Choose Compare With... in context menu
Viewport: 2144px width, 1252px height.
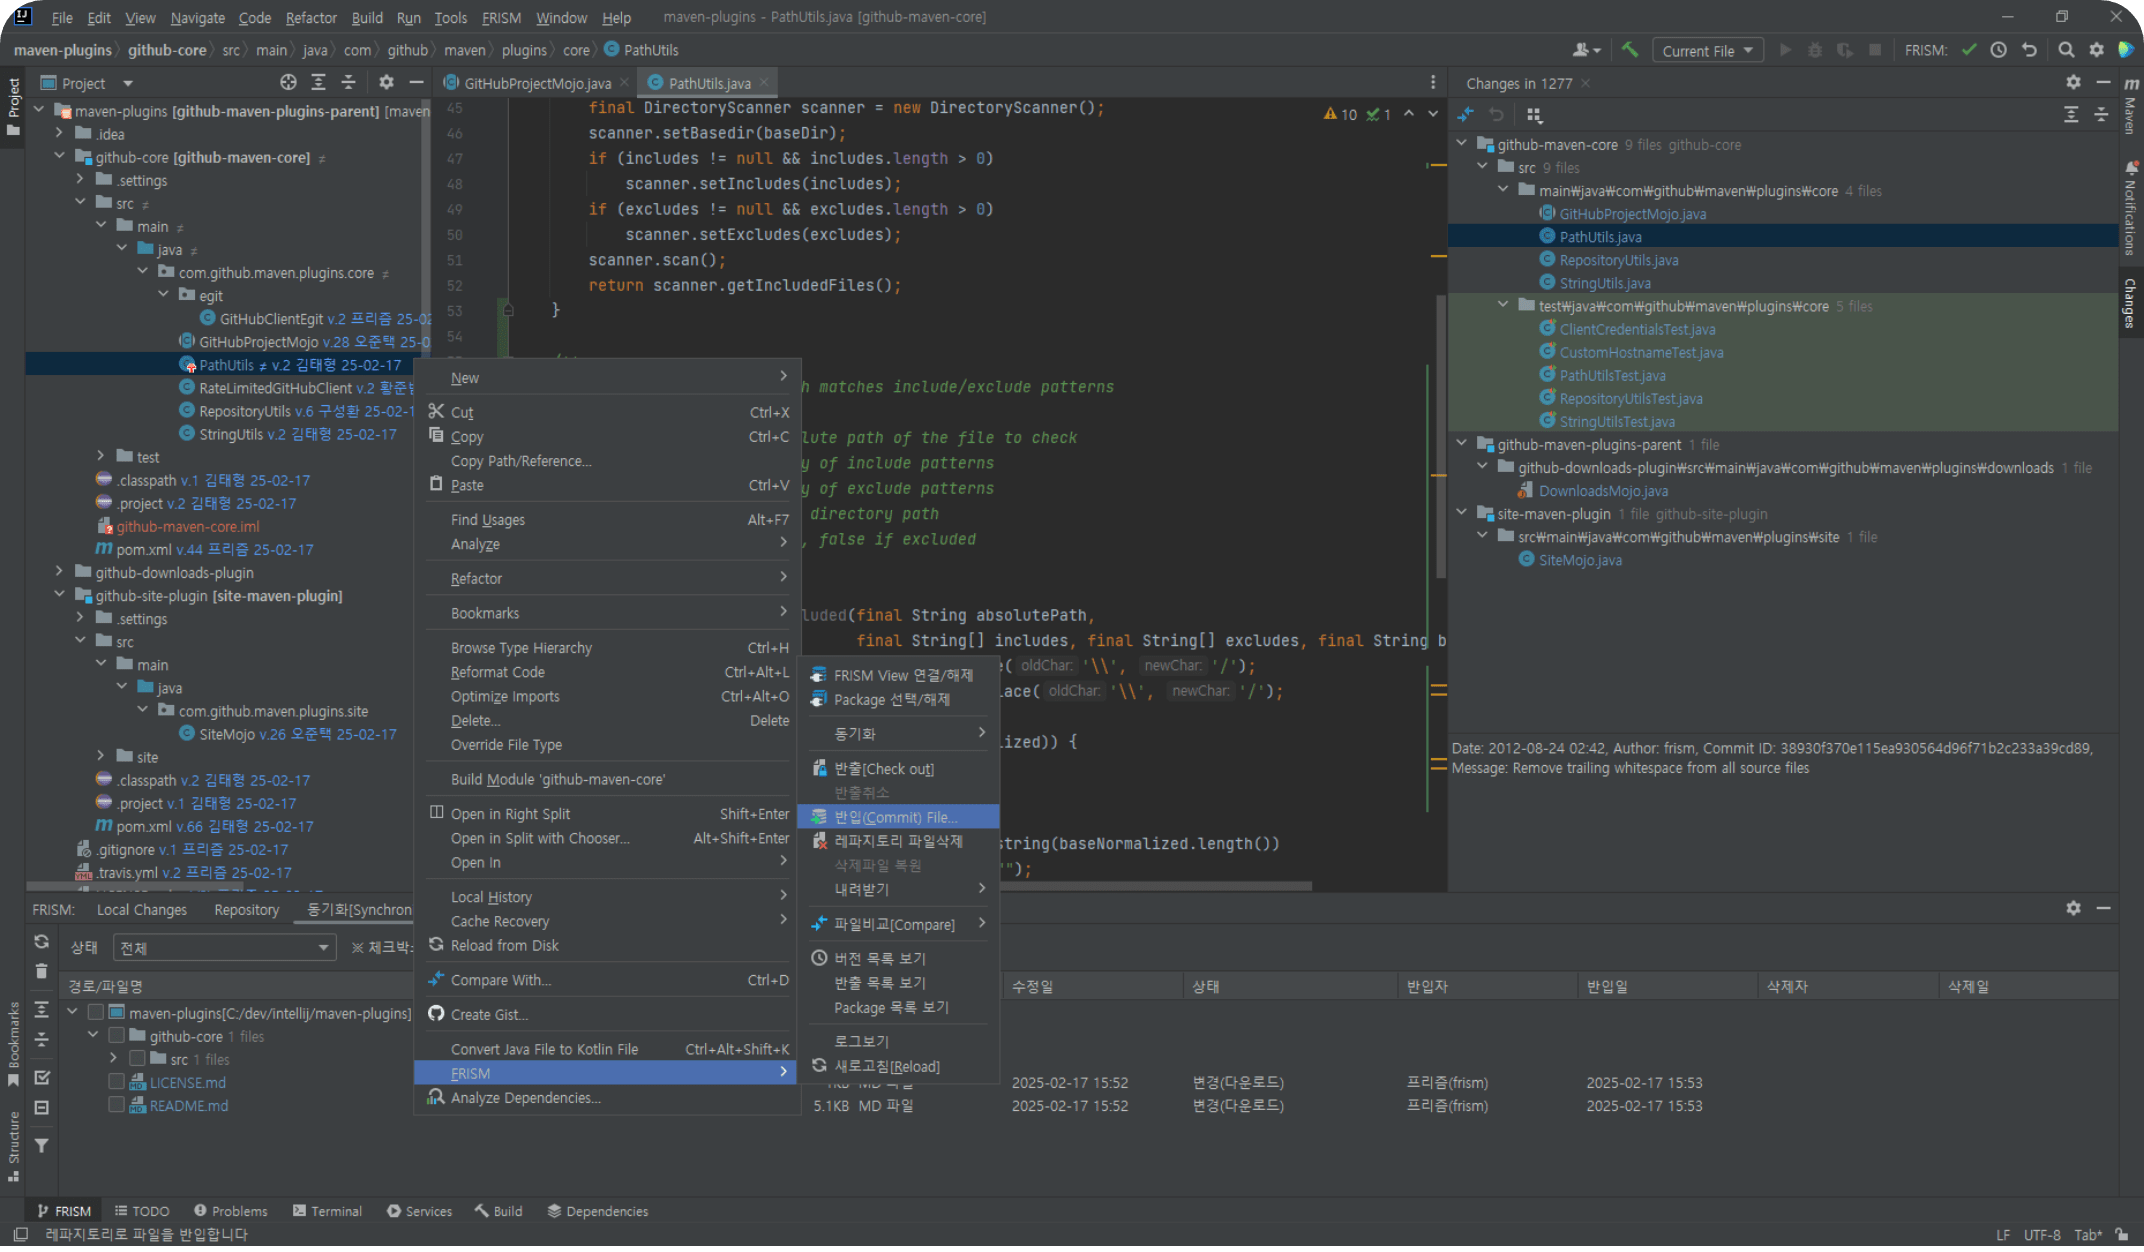607,980
